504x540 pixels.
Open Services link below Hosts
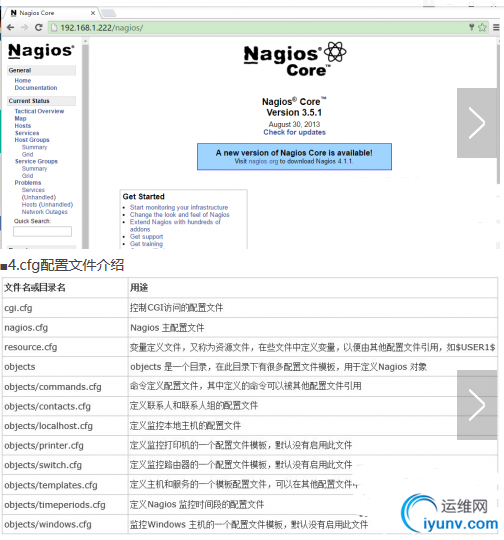[x=27, y=133]
